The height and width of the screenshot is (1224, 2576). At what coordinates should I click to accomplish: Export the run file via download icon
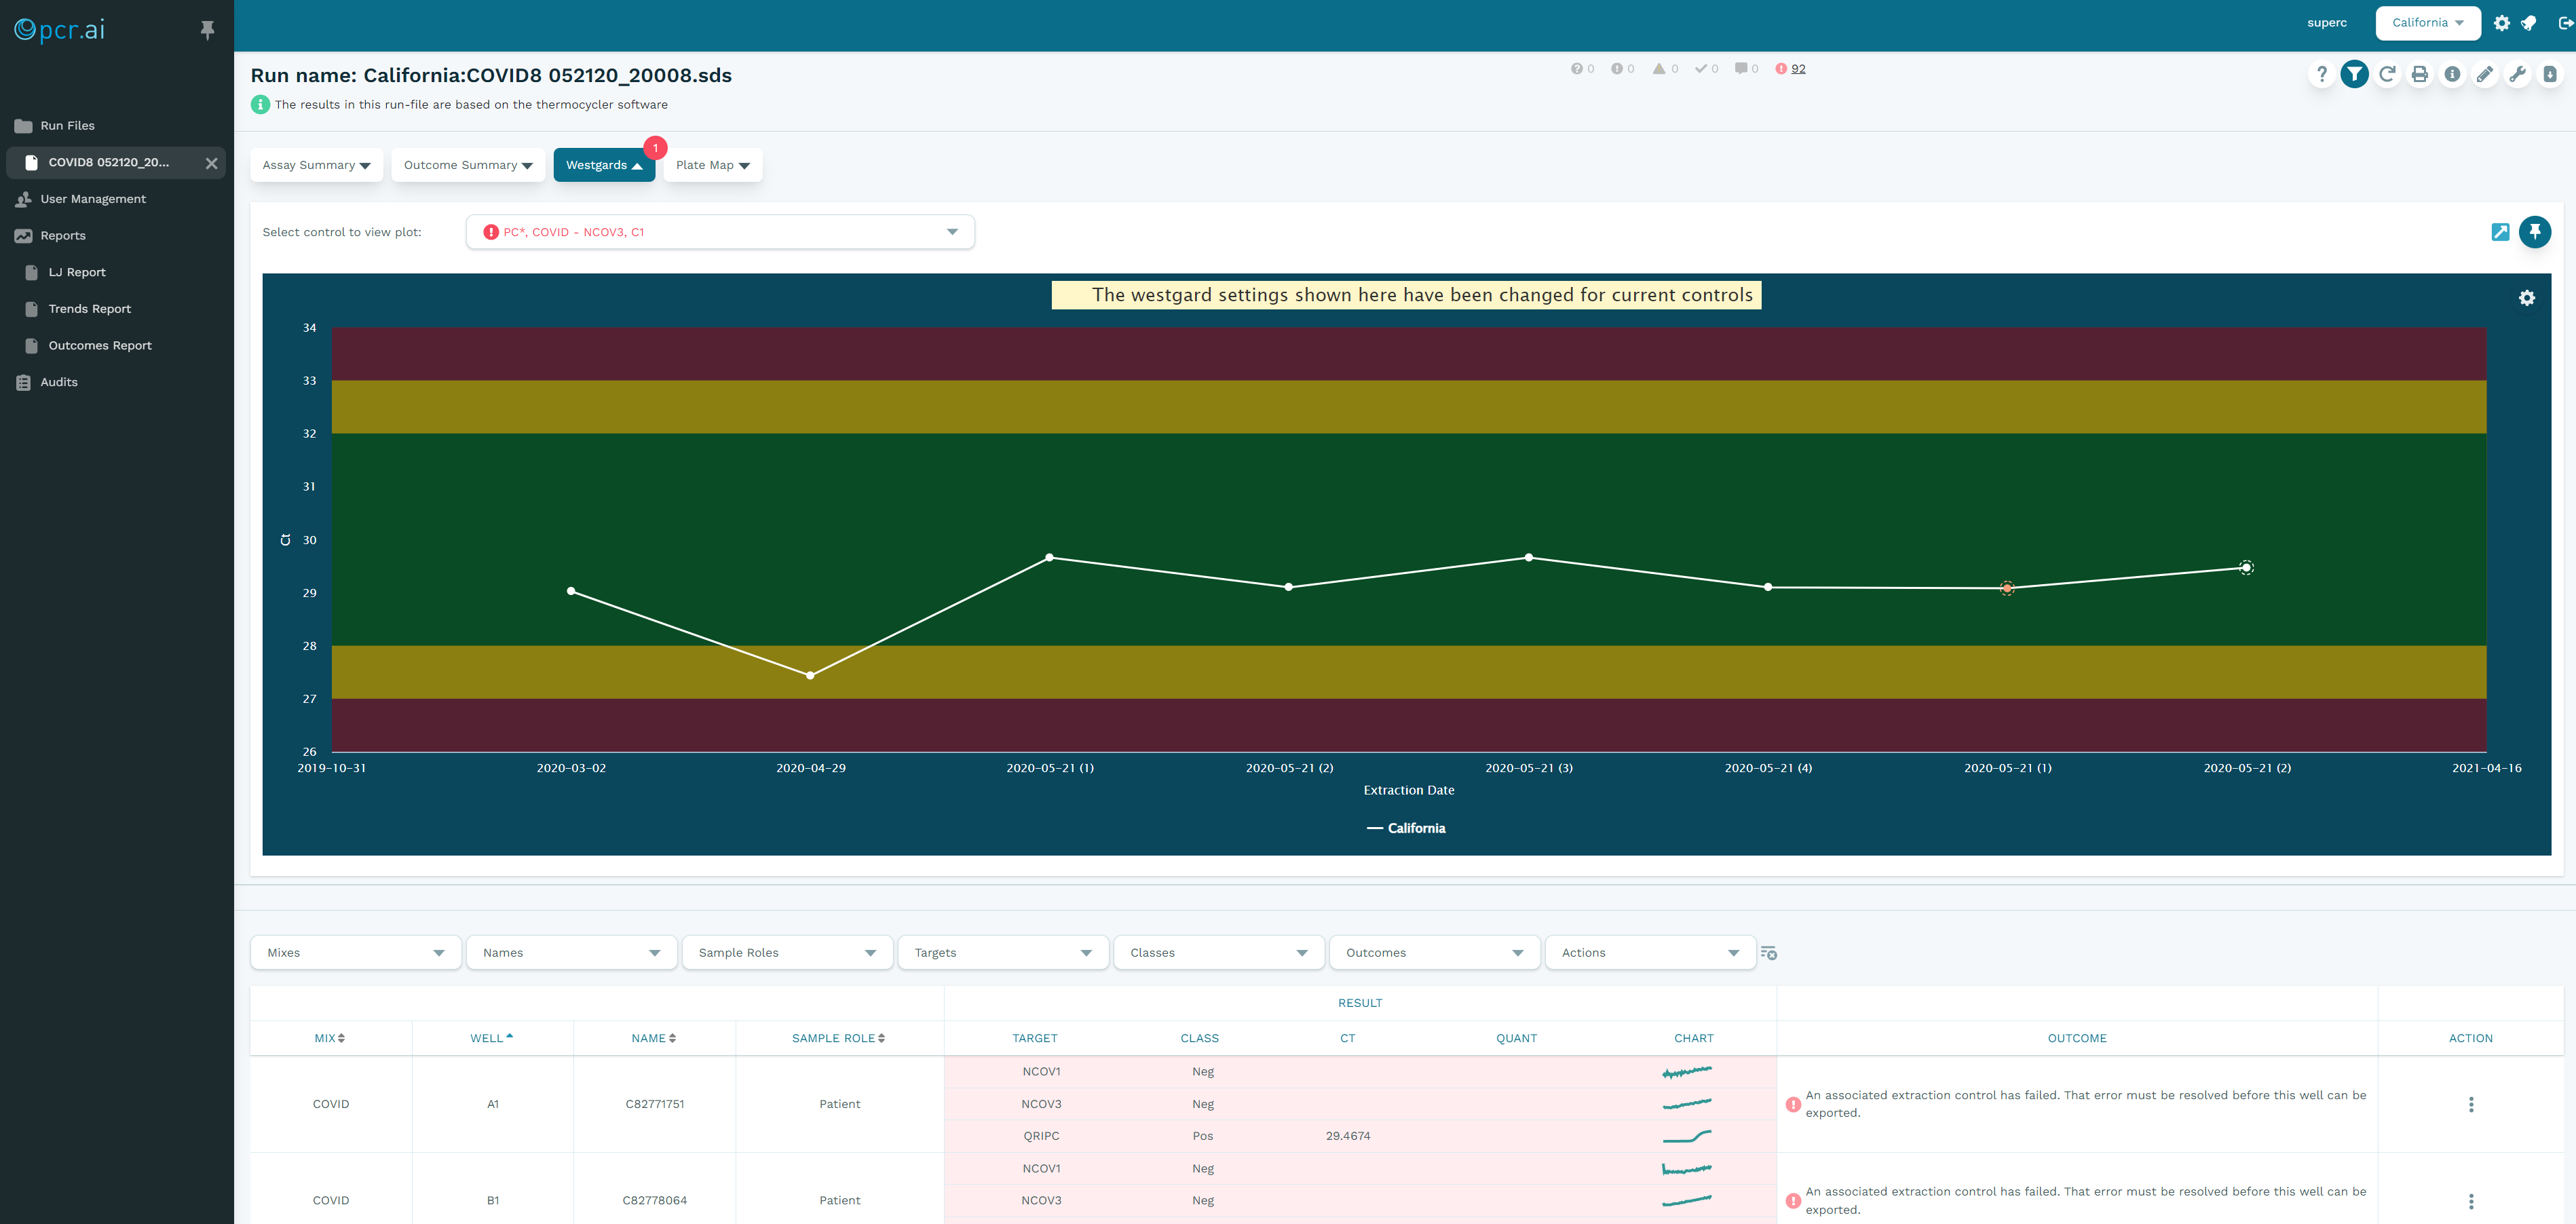point(2550,73)
